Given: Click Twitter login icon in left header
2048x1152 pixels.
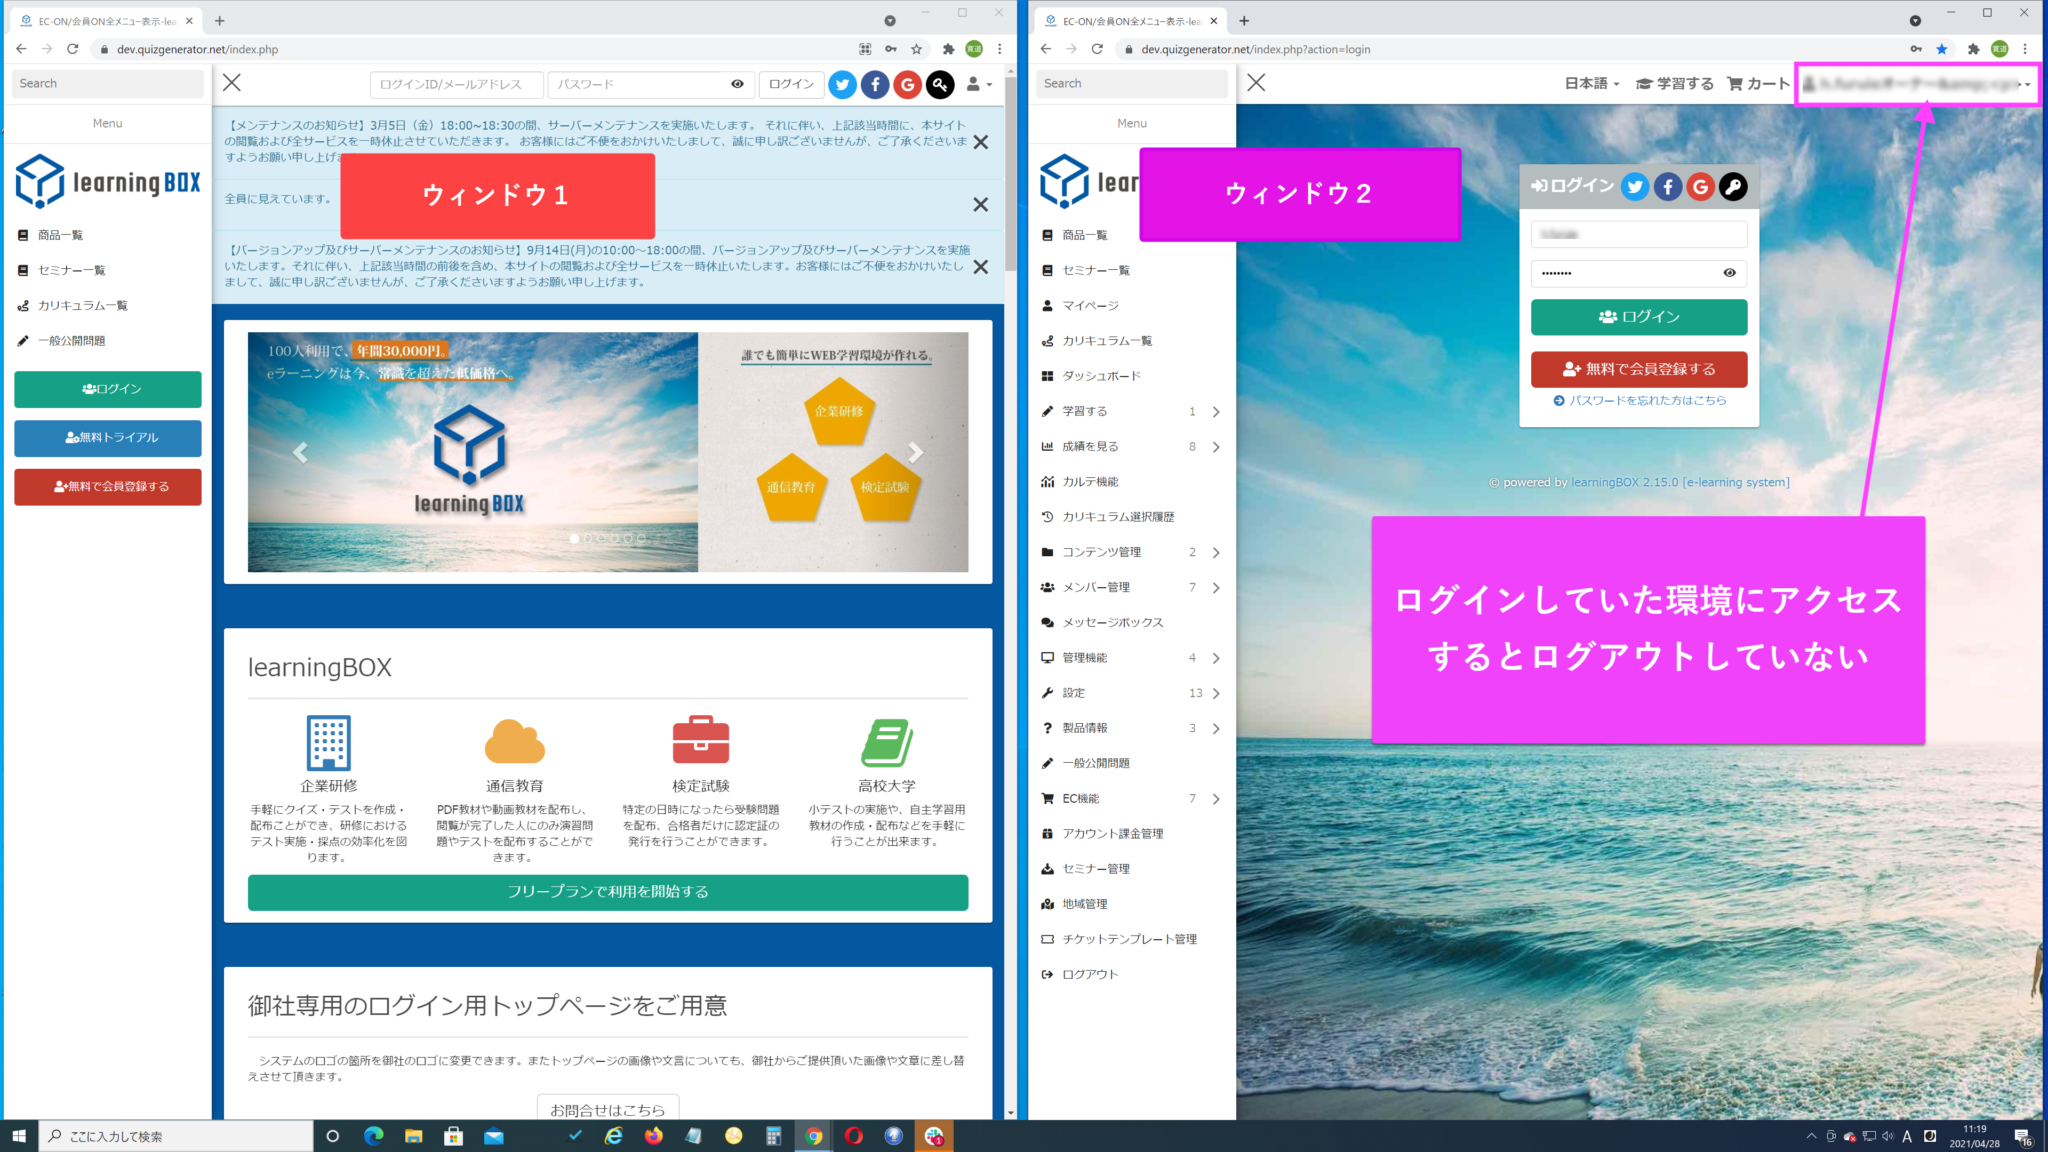Looking at the screenshot, I should [842, 85].
